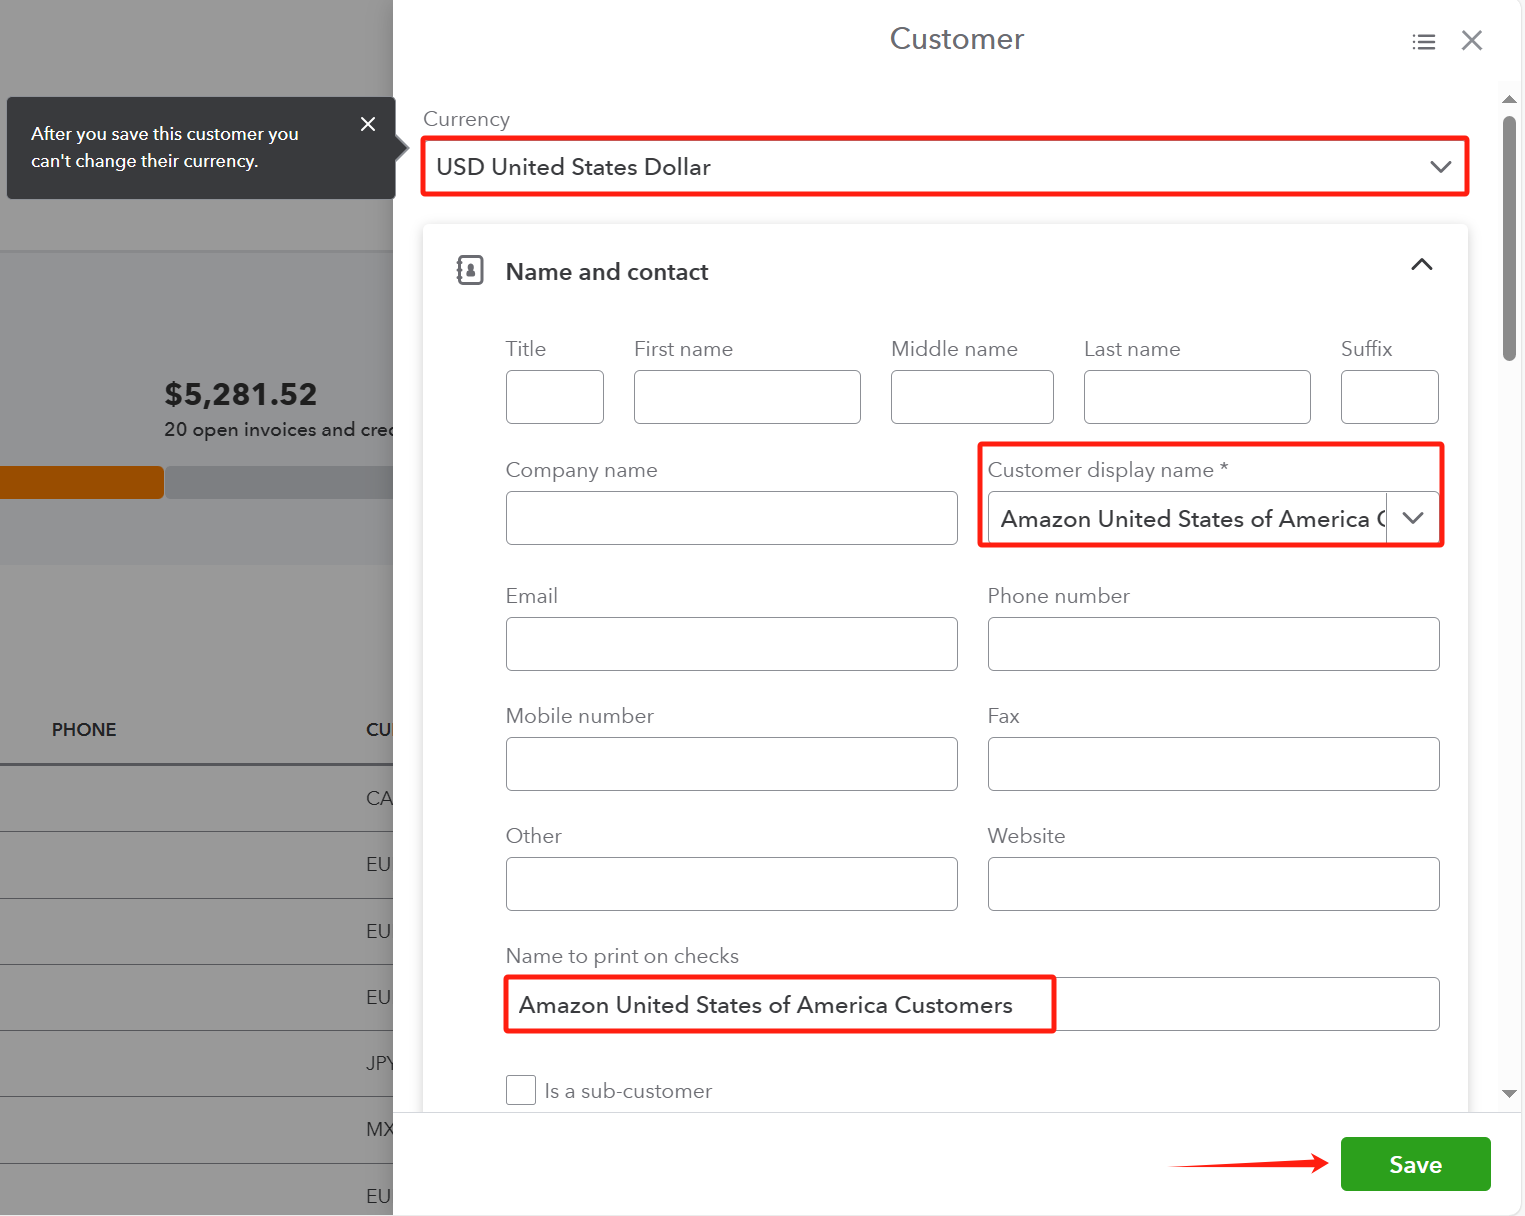Click the Website field
Image resolution: width=1525 pixels, height=1216 pixels.
pos(1214,884)
